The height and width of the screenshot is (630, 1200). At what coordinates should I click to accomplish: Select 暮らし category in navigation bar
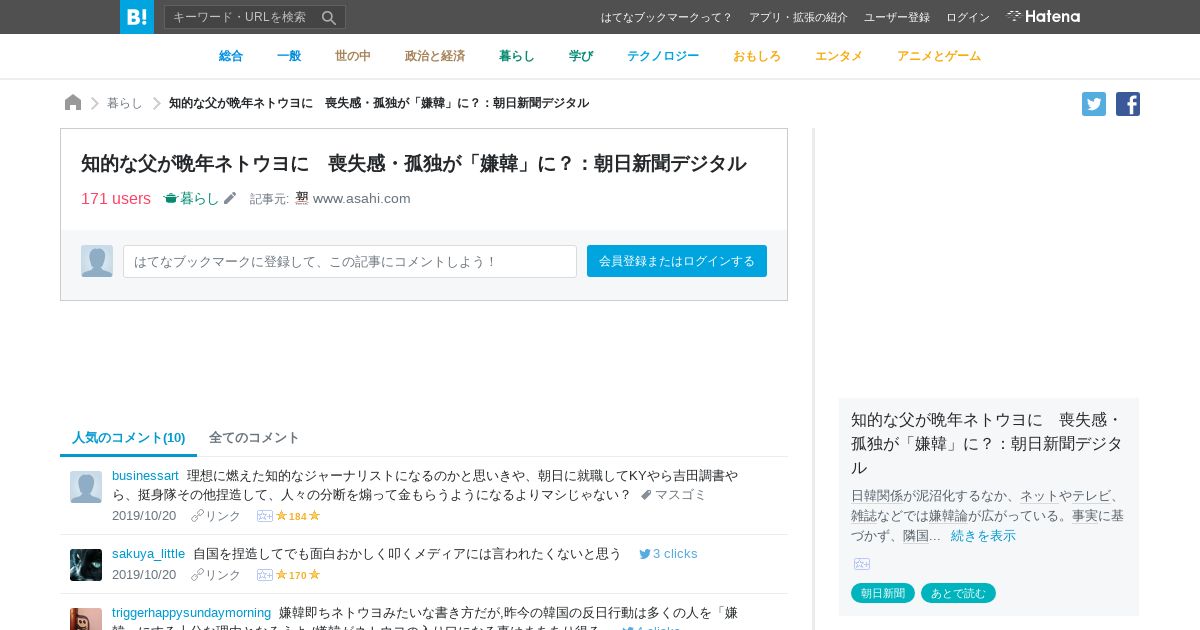[517, 56]
